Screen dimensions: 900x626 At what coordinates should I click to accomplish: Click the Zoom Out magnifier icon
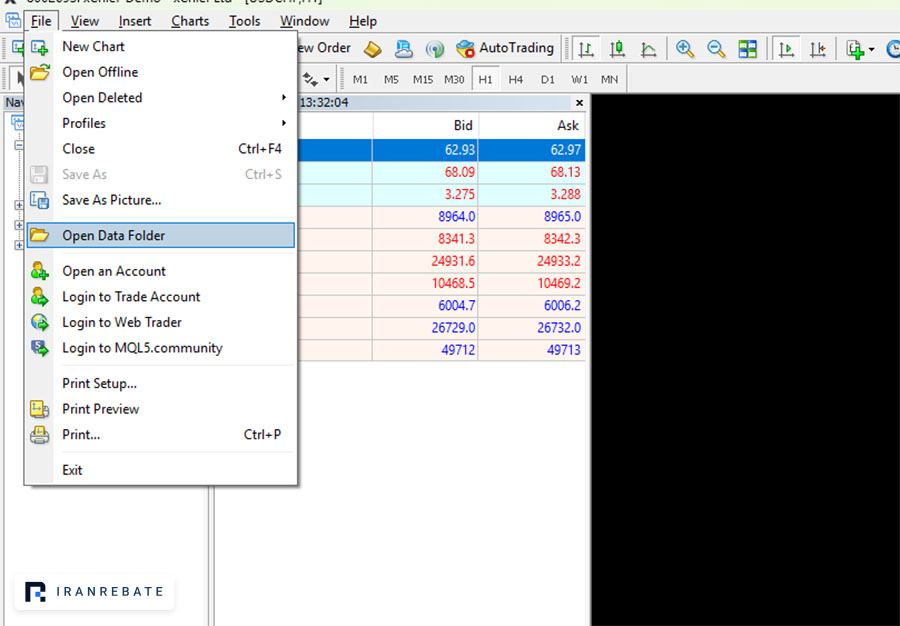tap(716, 49)
